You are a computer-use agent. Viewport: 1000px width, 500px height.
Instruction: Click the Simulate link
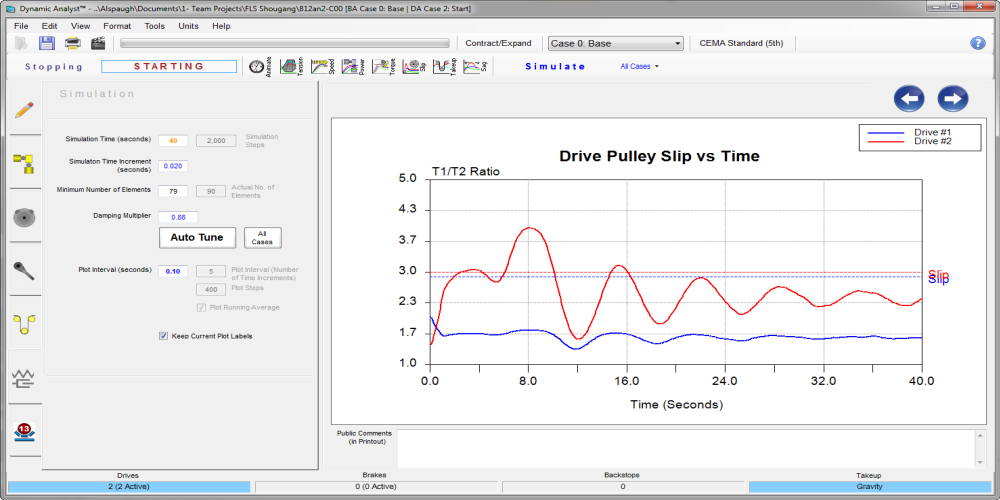pos(555,66)
